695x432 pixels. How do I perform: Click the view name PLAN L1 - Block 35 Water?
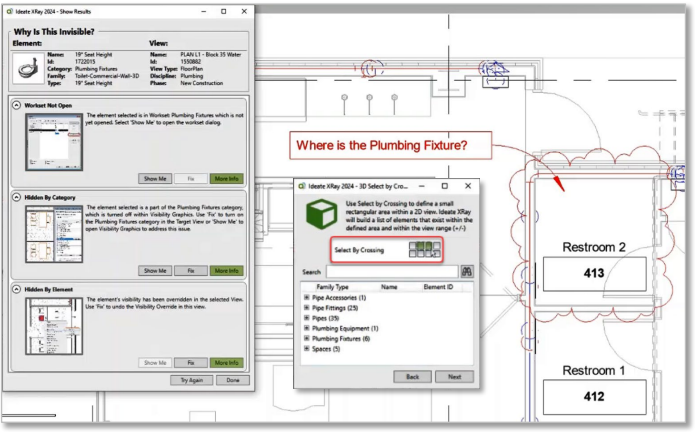coord(211,54)
